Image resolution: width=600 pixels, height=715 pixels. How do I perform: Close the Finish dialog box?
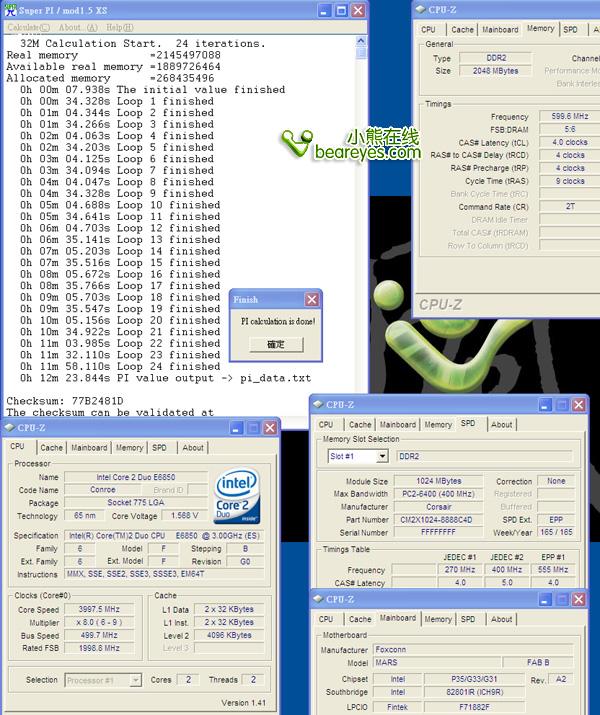click(312, 300)
